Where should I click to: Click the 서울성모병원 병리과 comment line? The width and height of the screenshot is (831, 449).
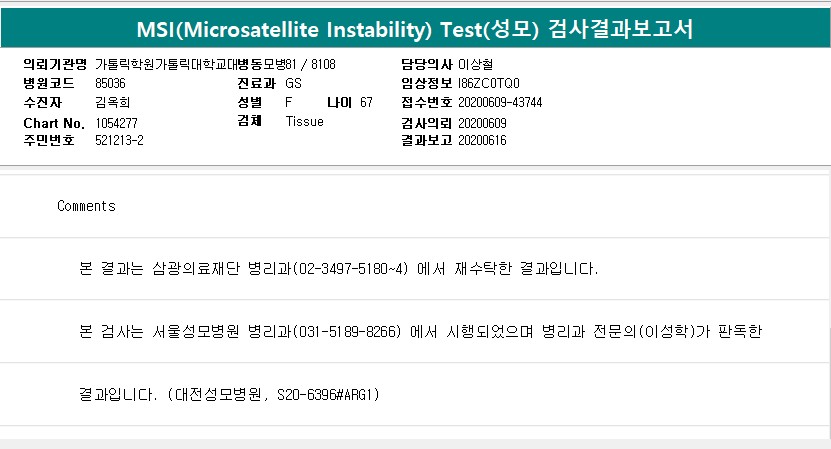point(420,331)
